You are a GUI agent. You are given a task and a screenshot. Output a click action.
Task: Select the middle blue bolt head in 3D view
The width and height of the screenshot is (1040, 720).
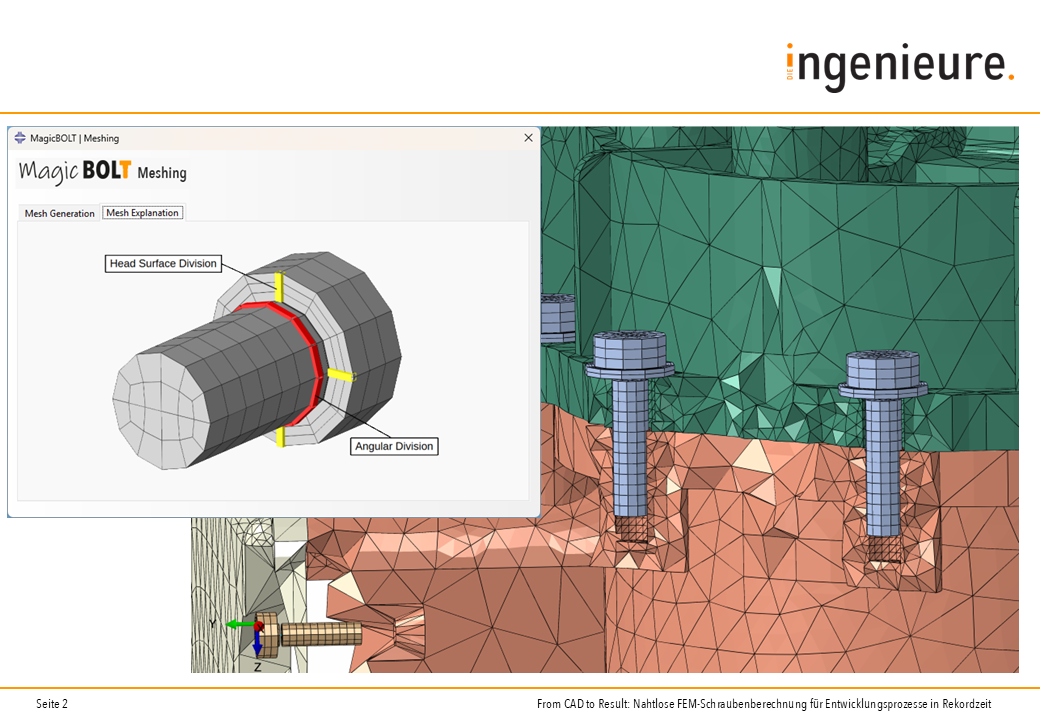[x=629, y=352]
